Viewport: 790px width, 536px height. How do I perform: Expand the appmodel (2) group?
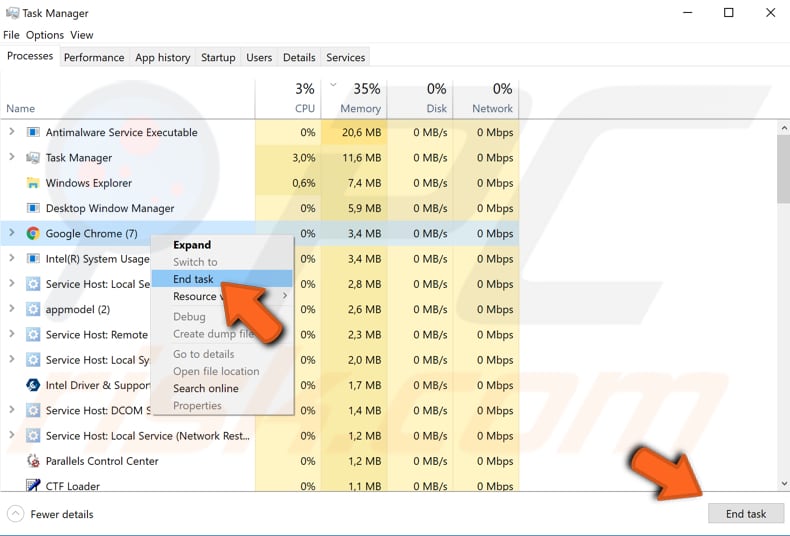click(12, 308)
